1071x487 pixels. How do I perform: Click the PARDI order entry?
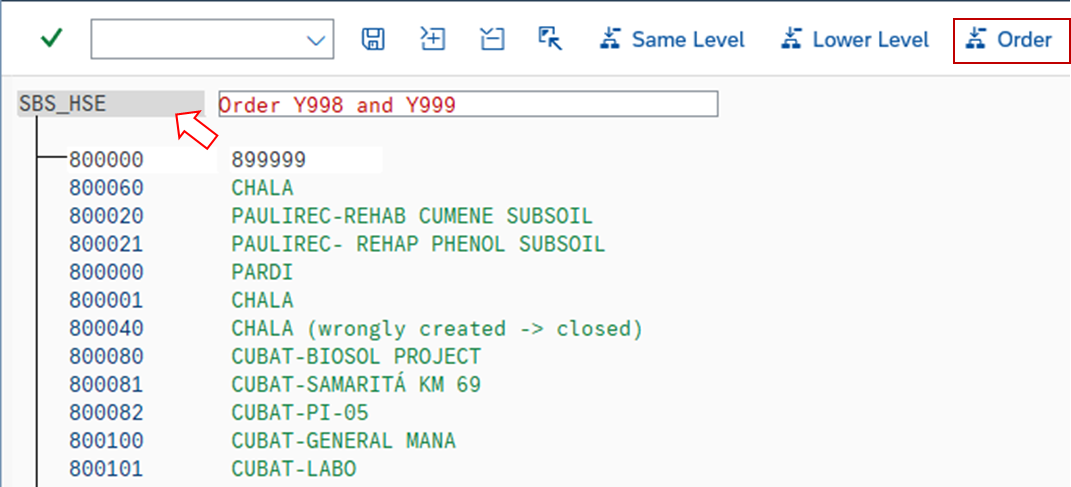[x=262, y=272]
